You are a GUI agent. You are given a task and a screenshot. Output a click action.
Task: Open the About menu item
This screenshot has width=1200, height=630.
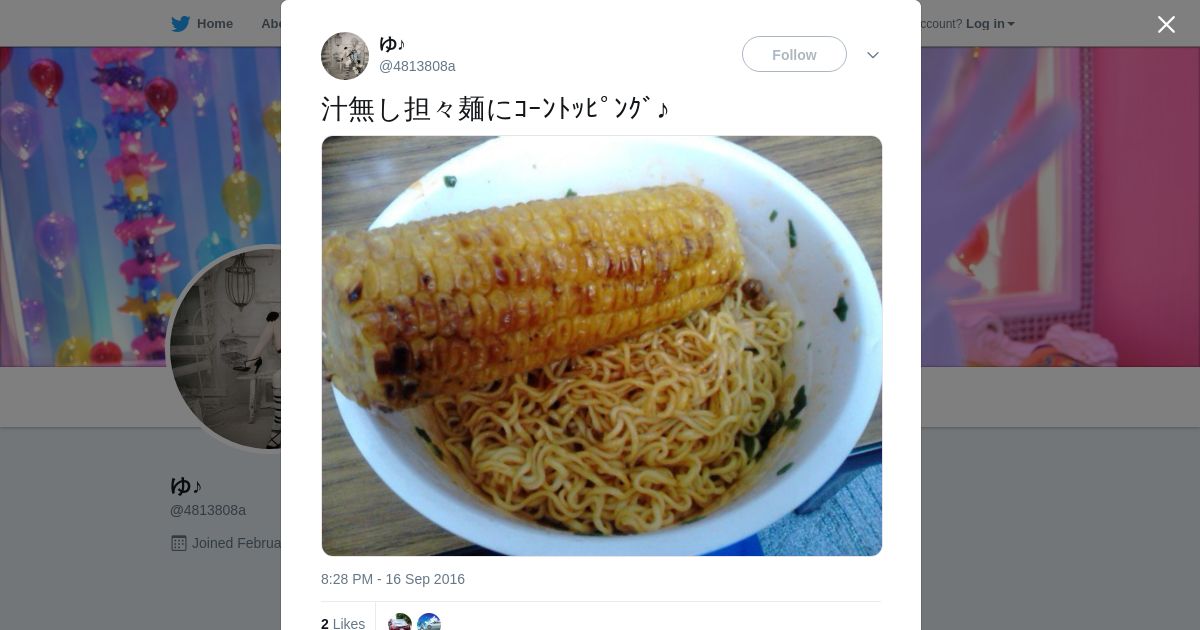271,24
